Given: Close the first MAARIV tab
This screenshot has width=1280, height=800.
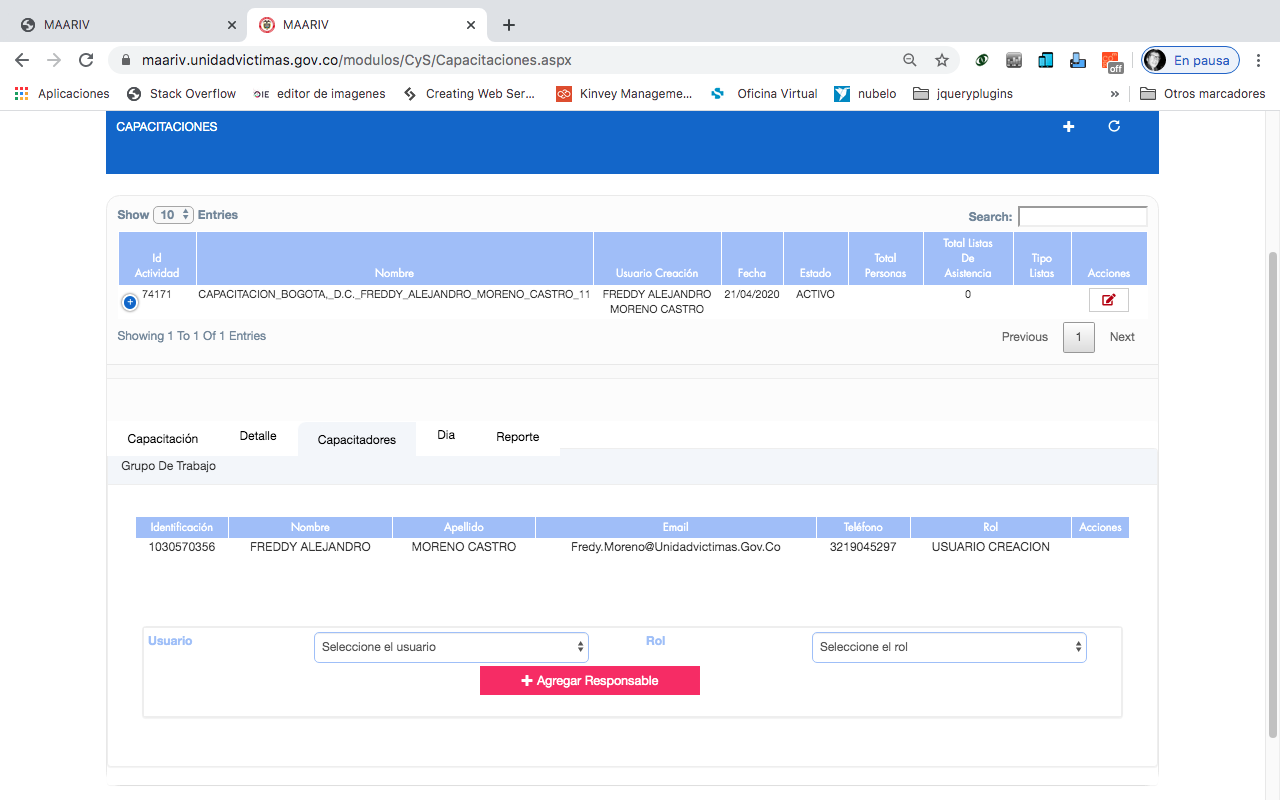Looking at the screenshot, I should (232, 25).
